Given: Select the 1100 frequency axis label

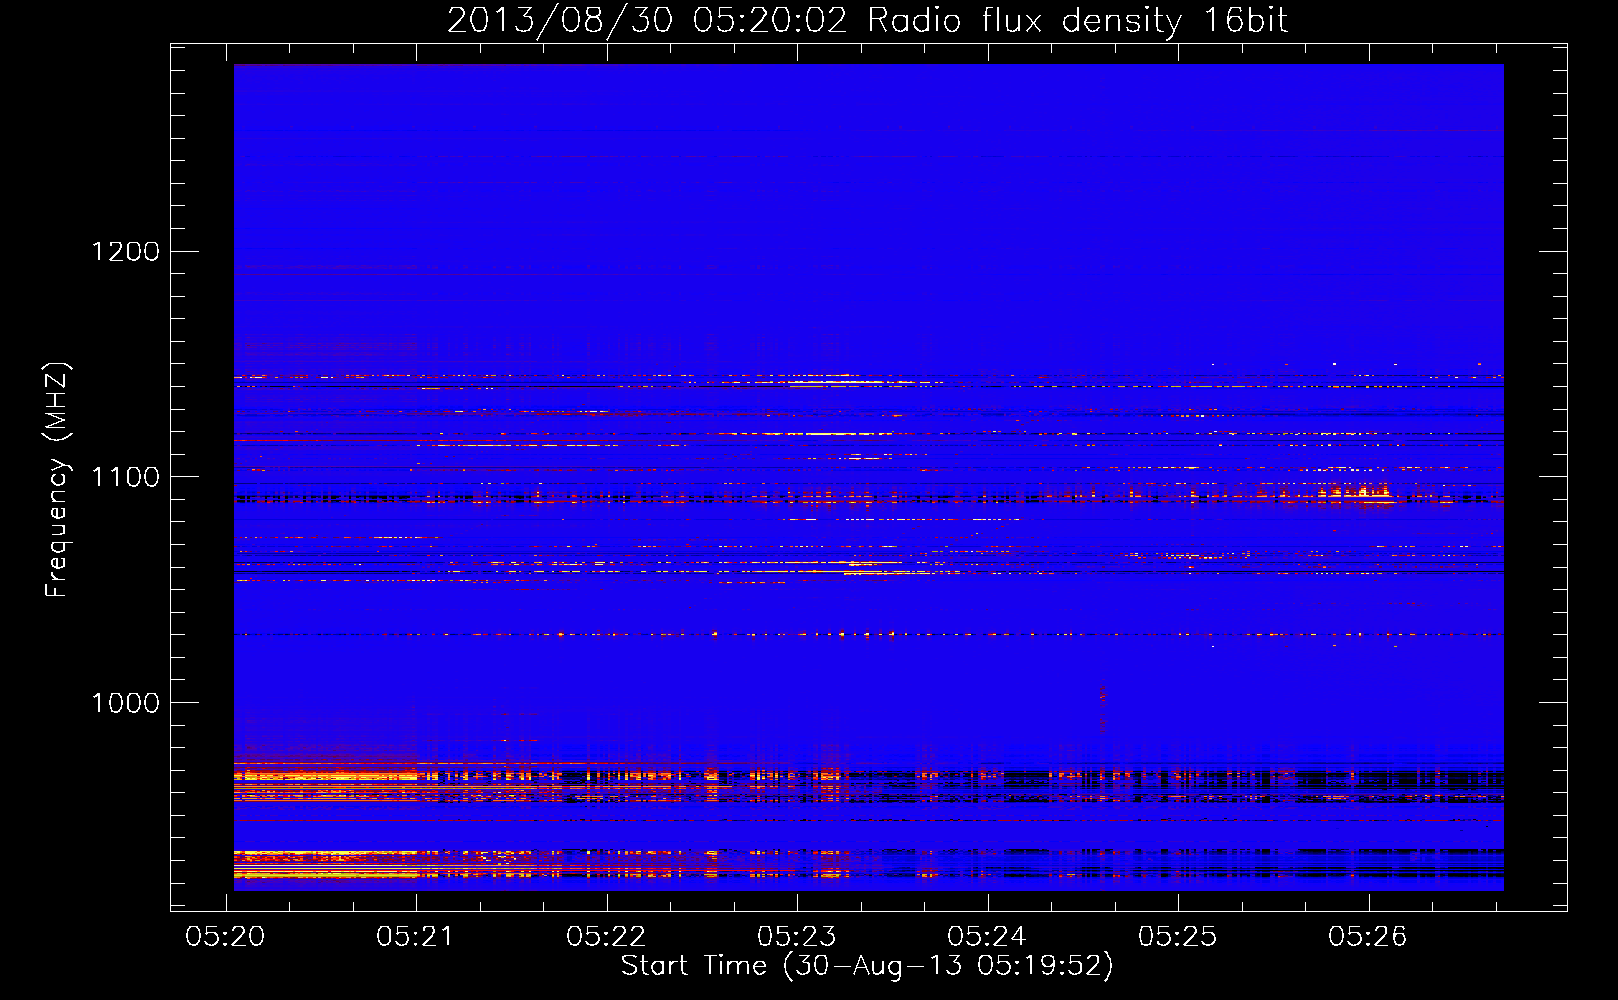Looking at the screenshot, I should tap(125, 477).
